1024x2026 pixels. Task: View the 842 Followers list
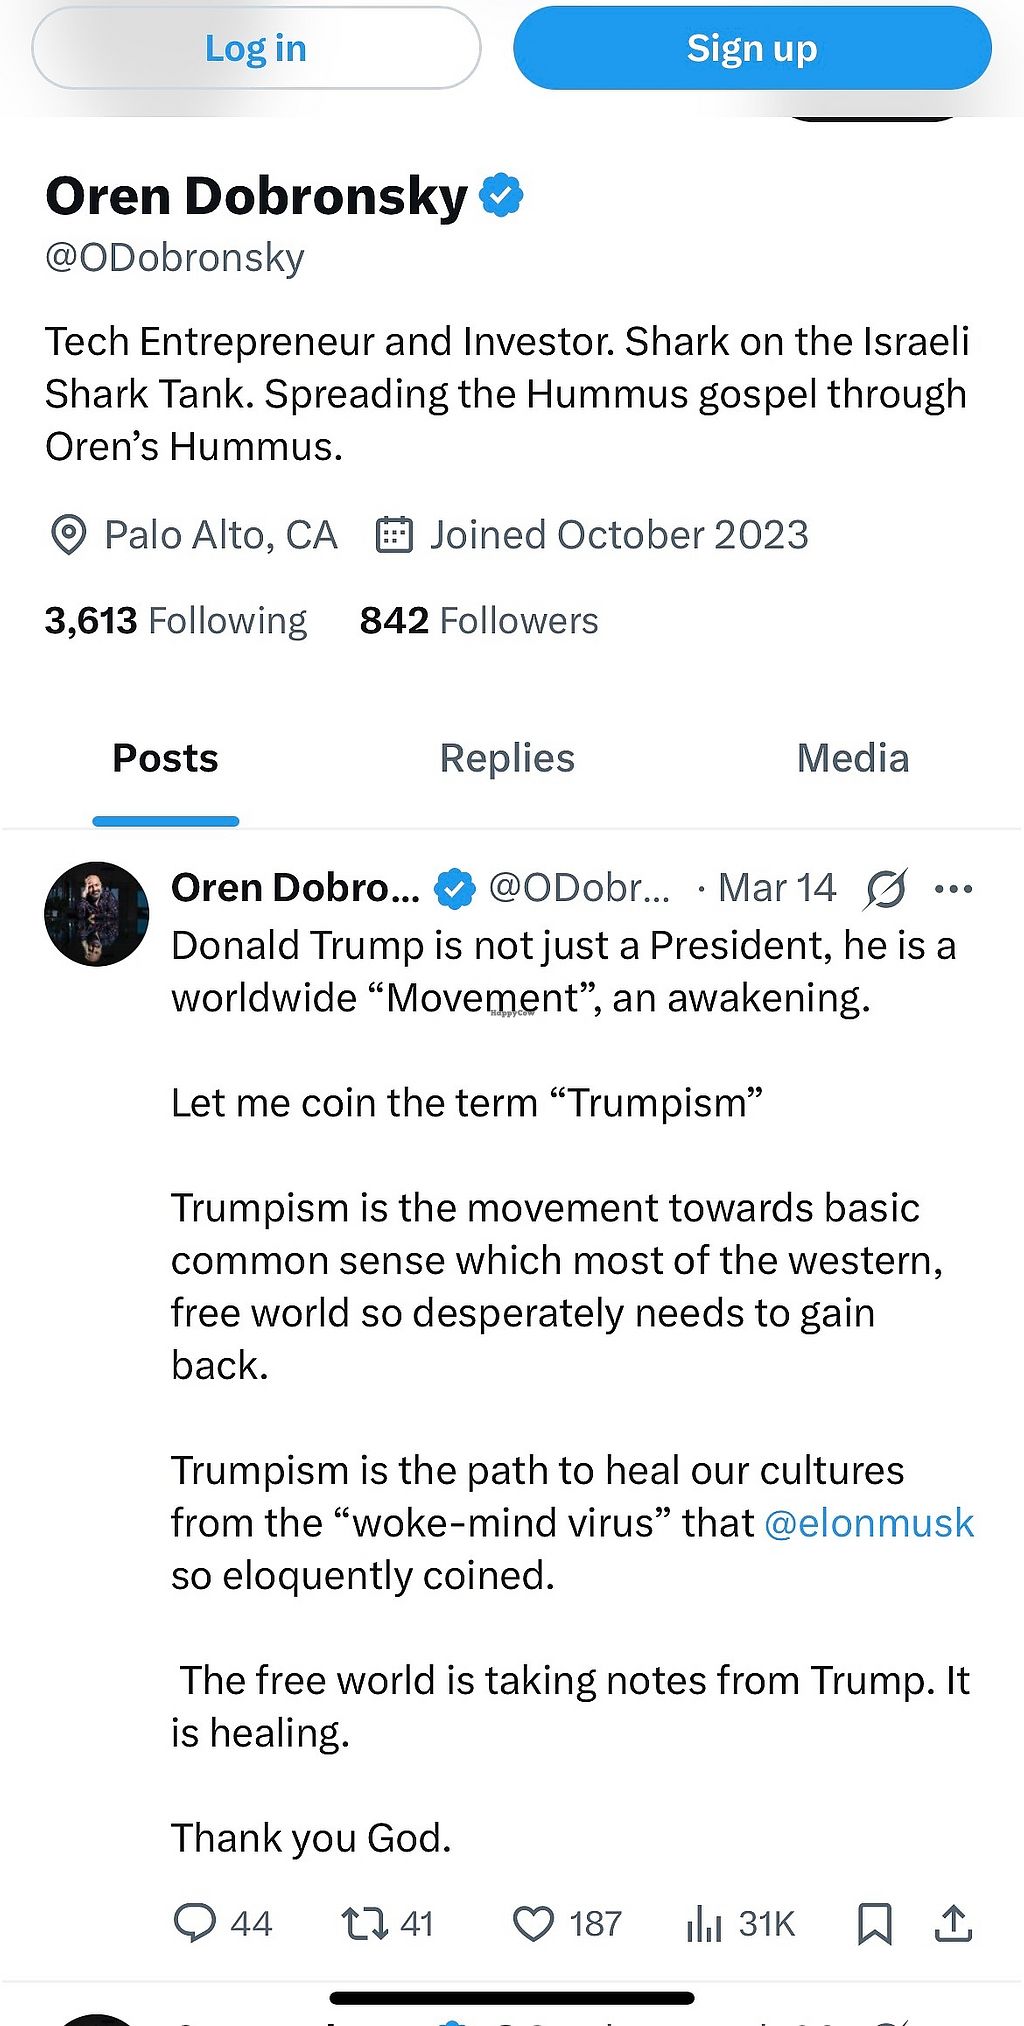(x=479, y=621)
